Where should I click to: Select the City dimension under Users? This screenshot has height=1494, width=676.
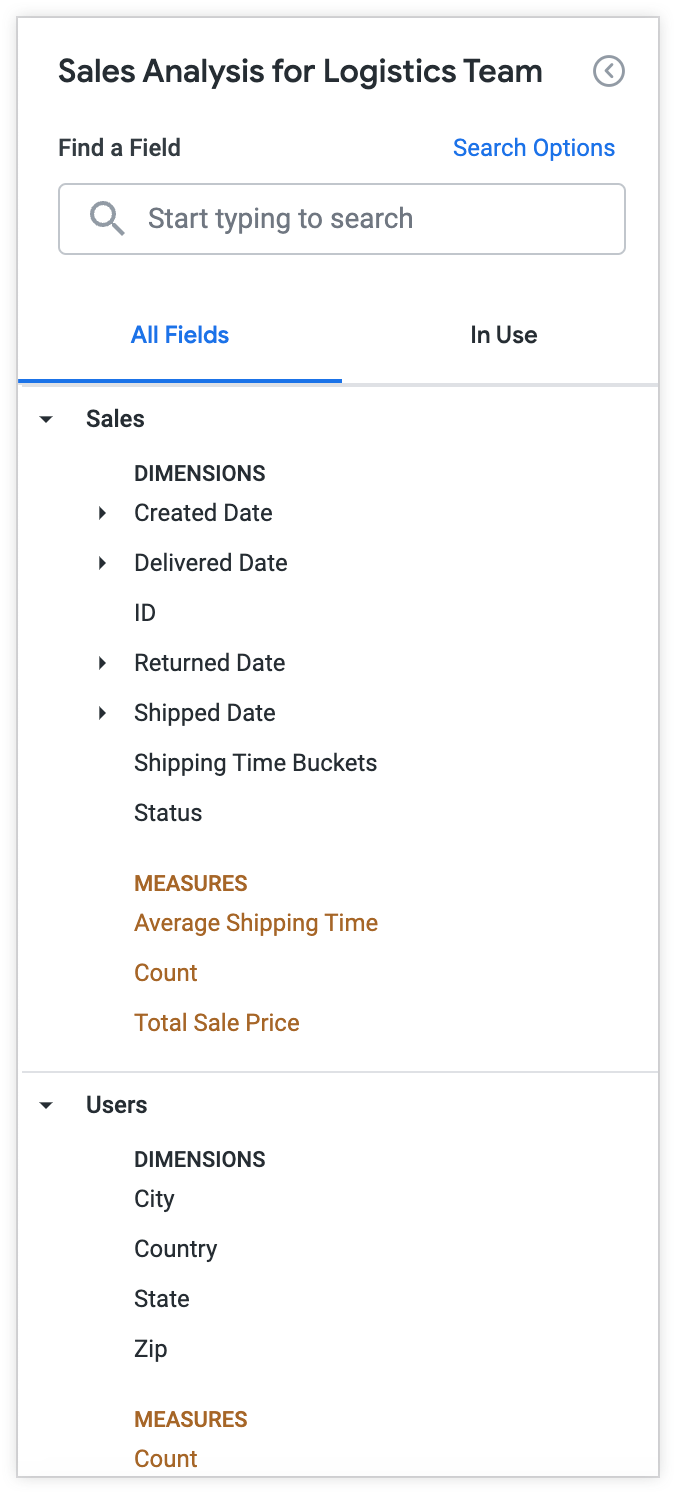tap(154, 1198)
